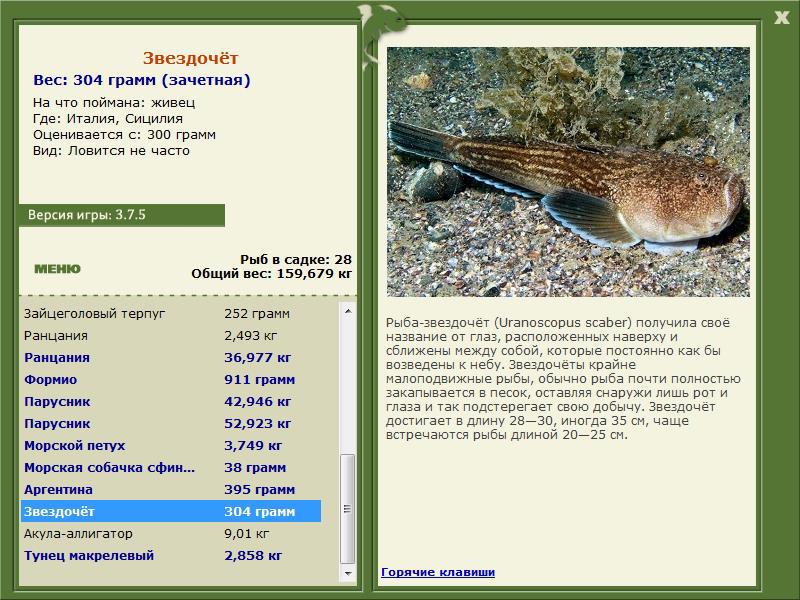The image size is (800, 600).
Task: Select Формио 911 грамм row
Action: [x=171, y=379]
